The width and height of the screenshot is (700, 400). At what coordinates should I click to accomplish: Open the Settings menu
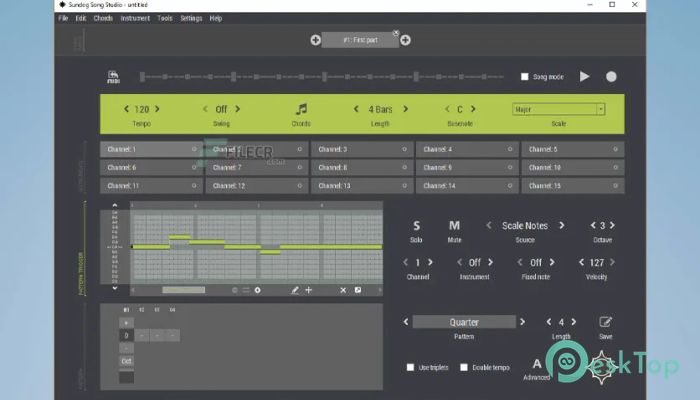coord(191,18)
